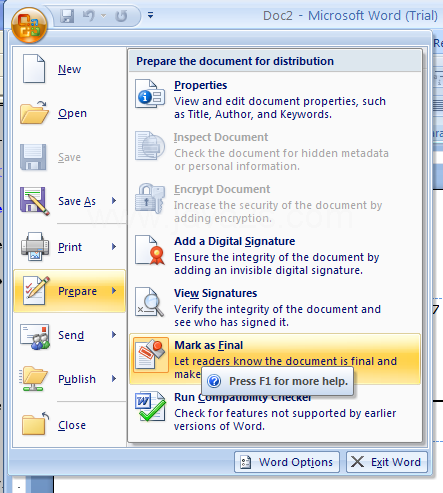
Task: Click the greyed Save floppy icon in menu
Action: coord(33,157)
